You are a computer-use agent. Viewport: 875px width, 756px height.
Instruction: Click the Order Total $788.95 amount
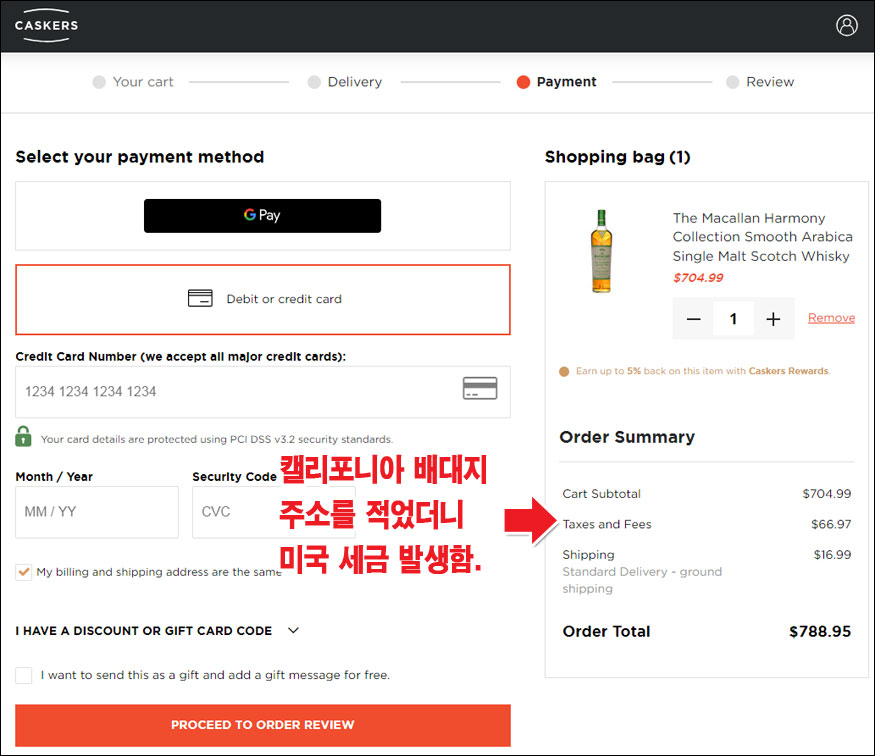tap(820, 632)
